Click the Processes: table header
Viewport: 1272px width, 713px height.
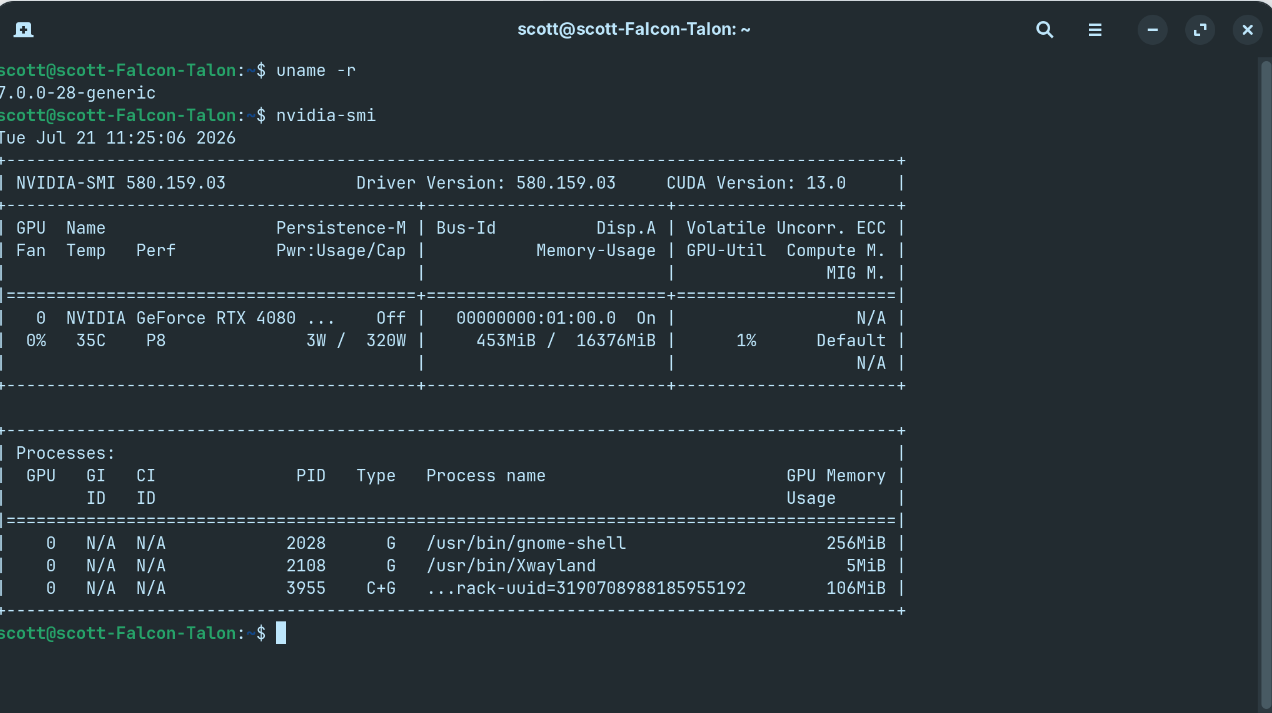[66, 453]
